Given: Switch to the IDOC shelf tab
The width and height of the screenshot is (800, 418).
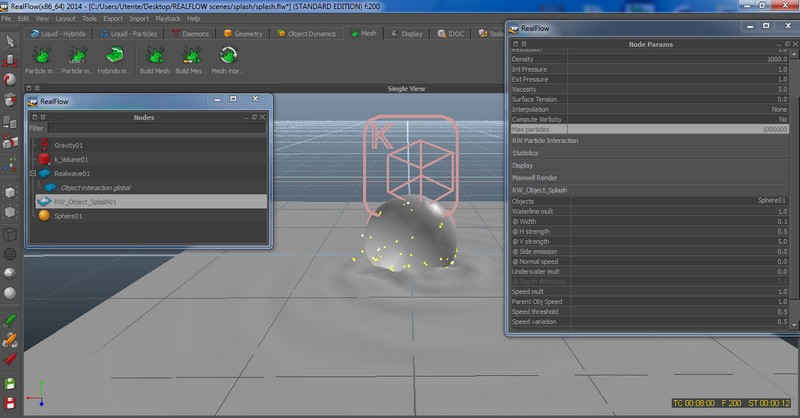Looking at the screenshot, I should click(451, 34).
